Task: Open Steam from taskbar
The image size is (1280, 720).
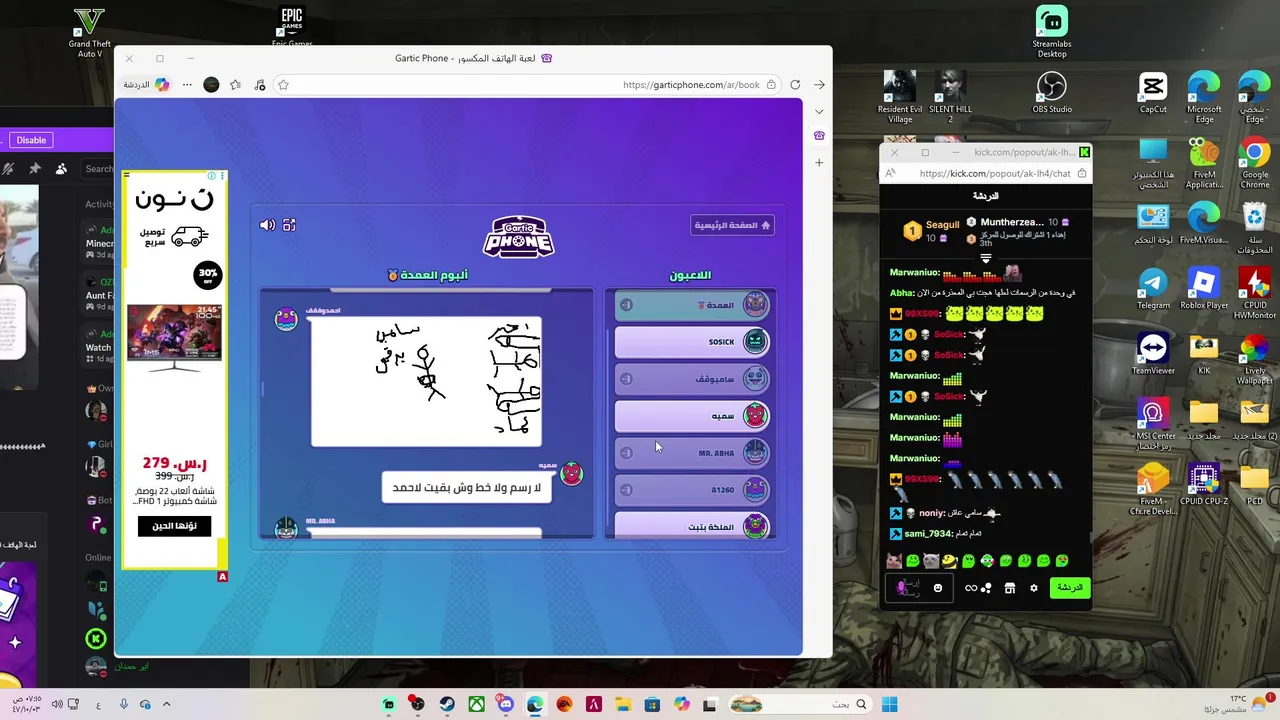Action: (447, 705)
